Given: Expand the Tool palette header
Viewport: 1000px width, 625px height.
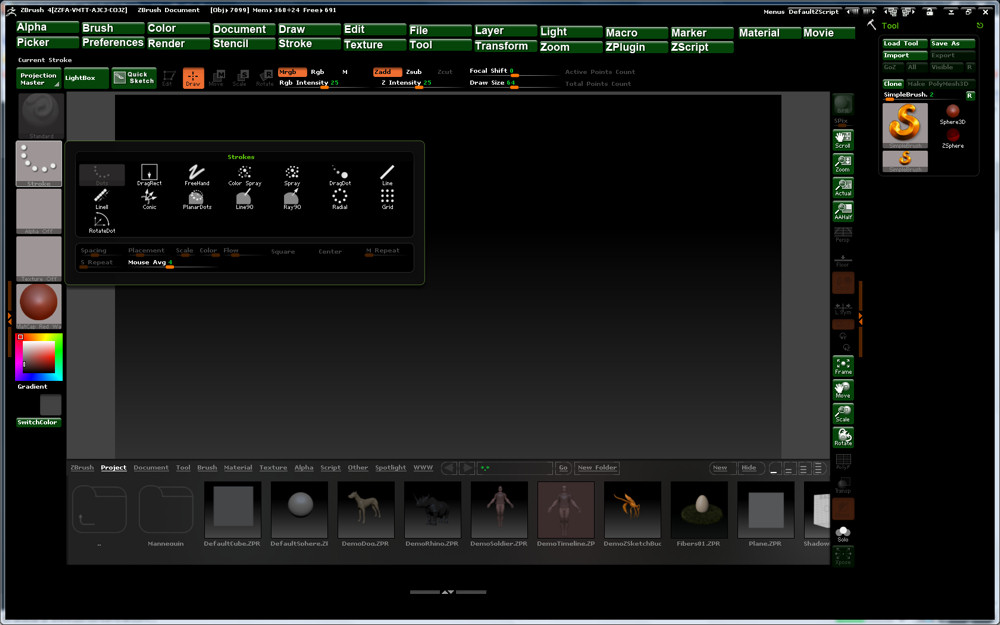Looking at the screenshot, I should tap(890, 24).
